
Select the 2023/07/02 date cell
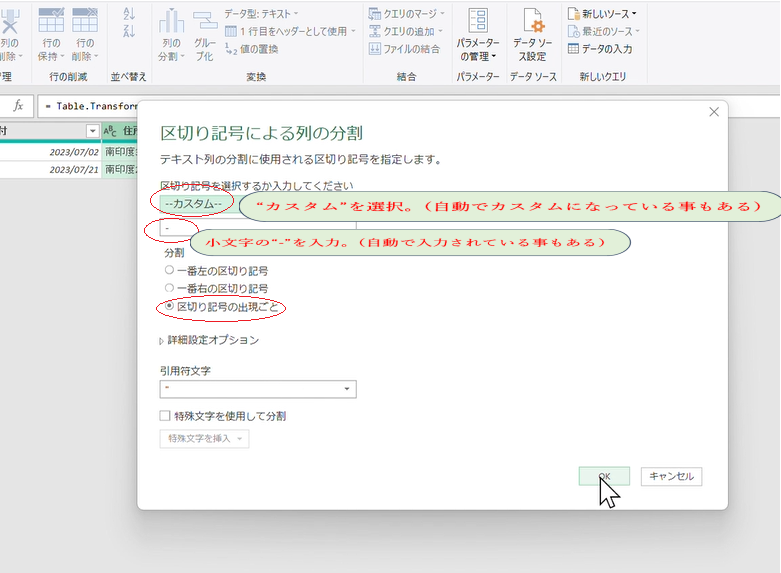click(50, 152)
